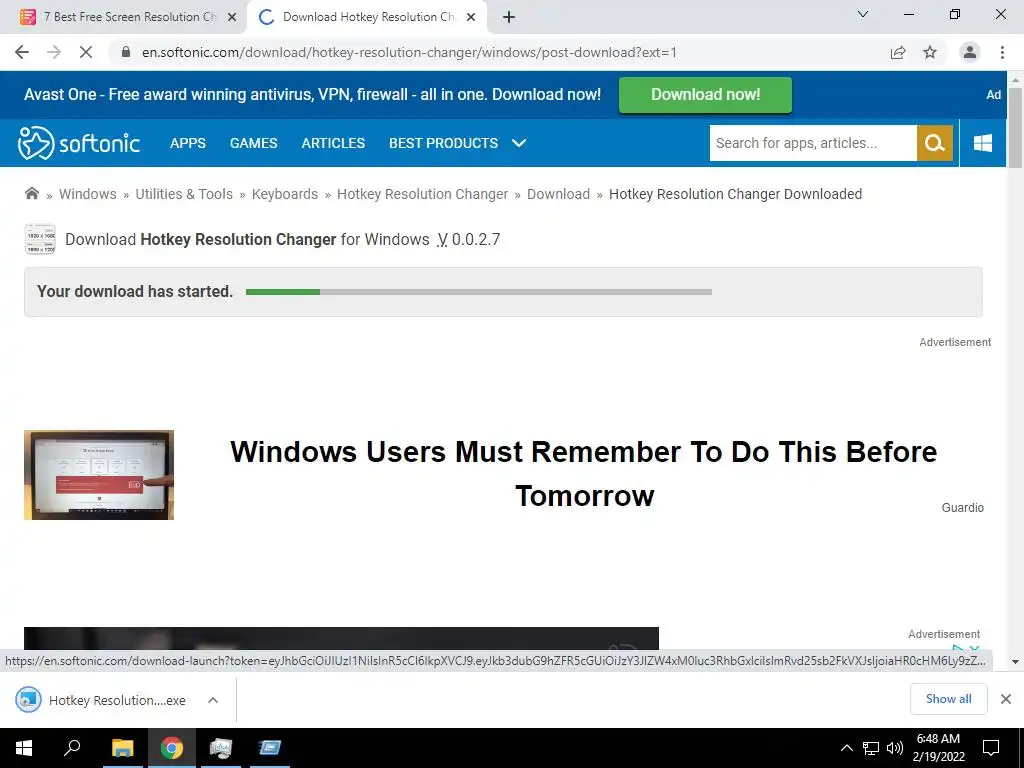This screenshot has height=768, width=1024.
Task: Open the Windows Start menu
Action: point(24,748)
